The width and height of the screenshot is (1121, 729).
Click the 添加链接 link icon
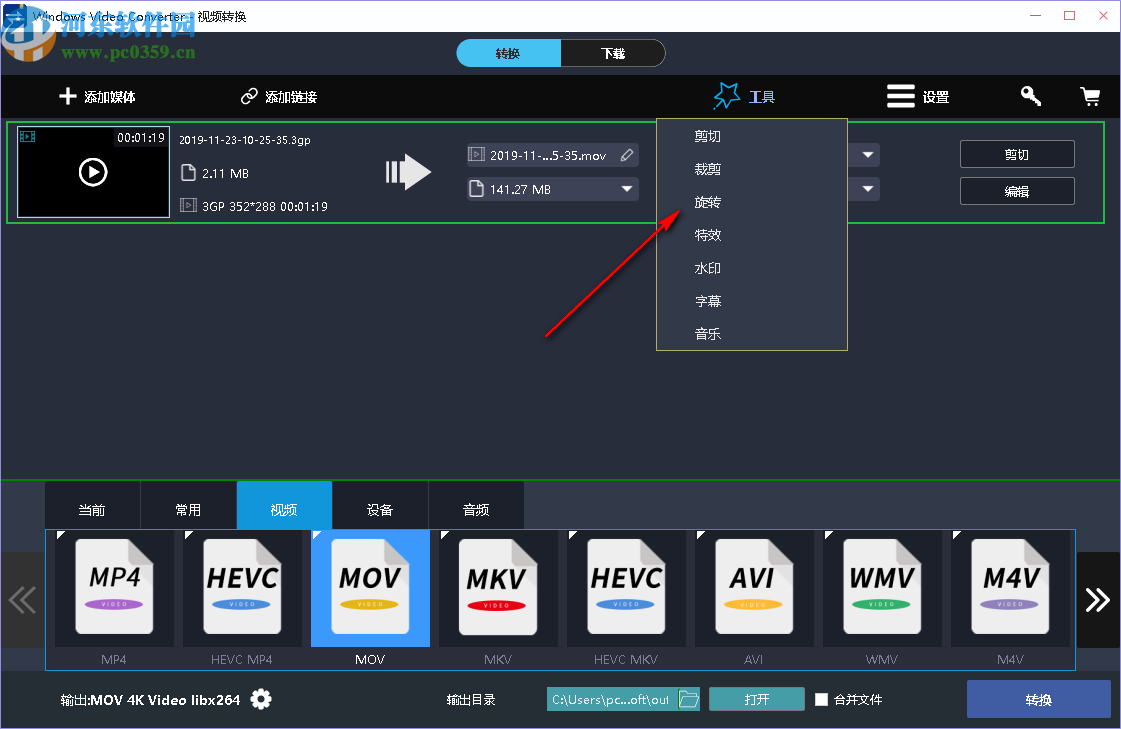tap(248, 96)
